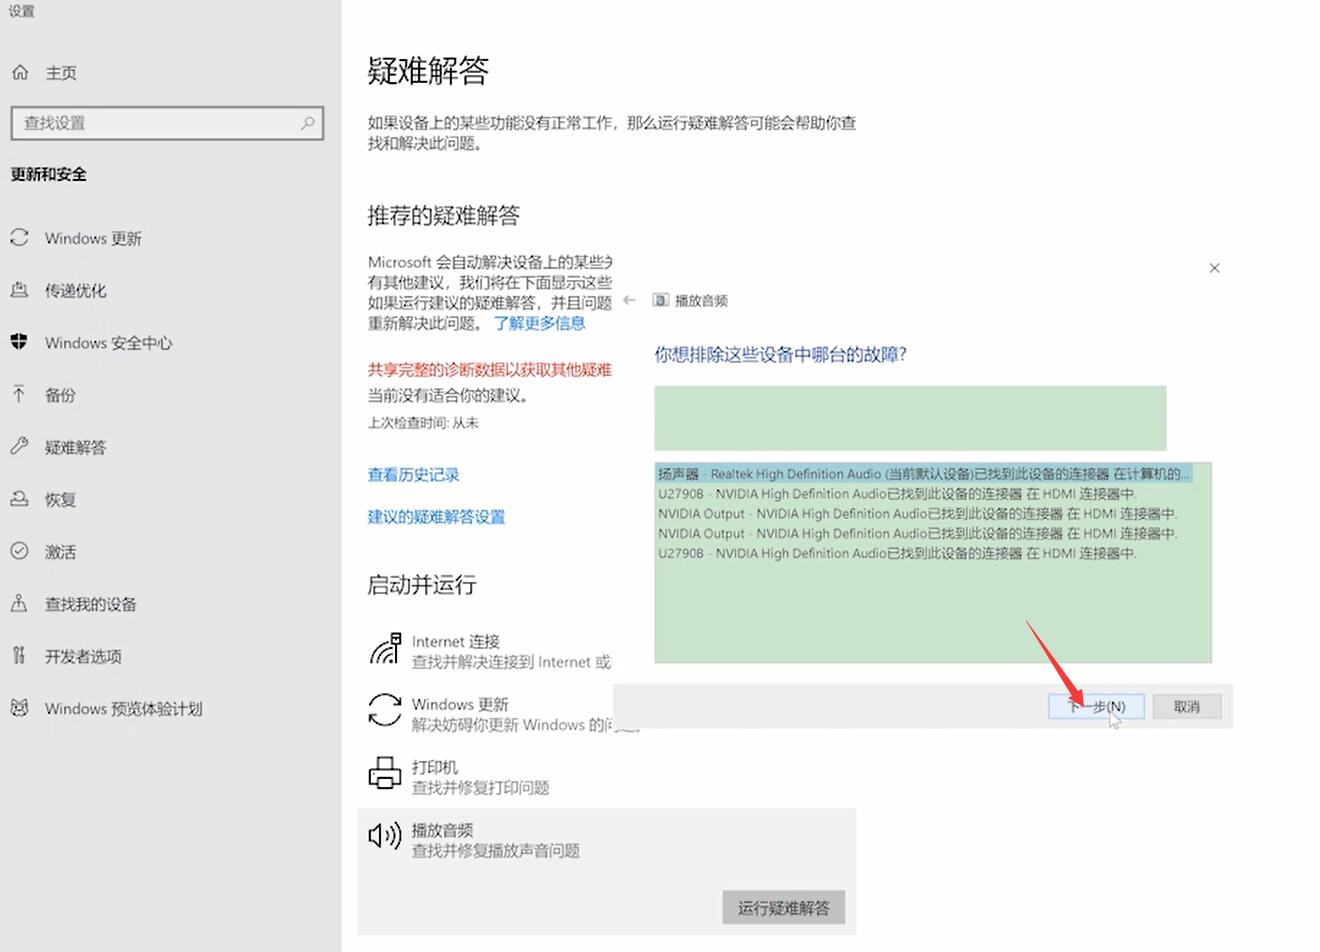Click the 了解更多信息 link
This screenshot has height=952, width=1320.
[x=540, y=323]
